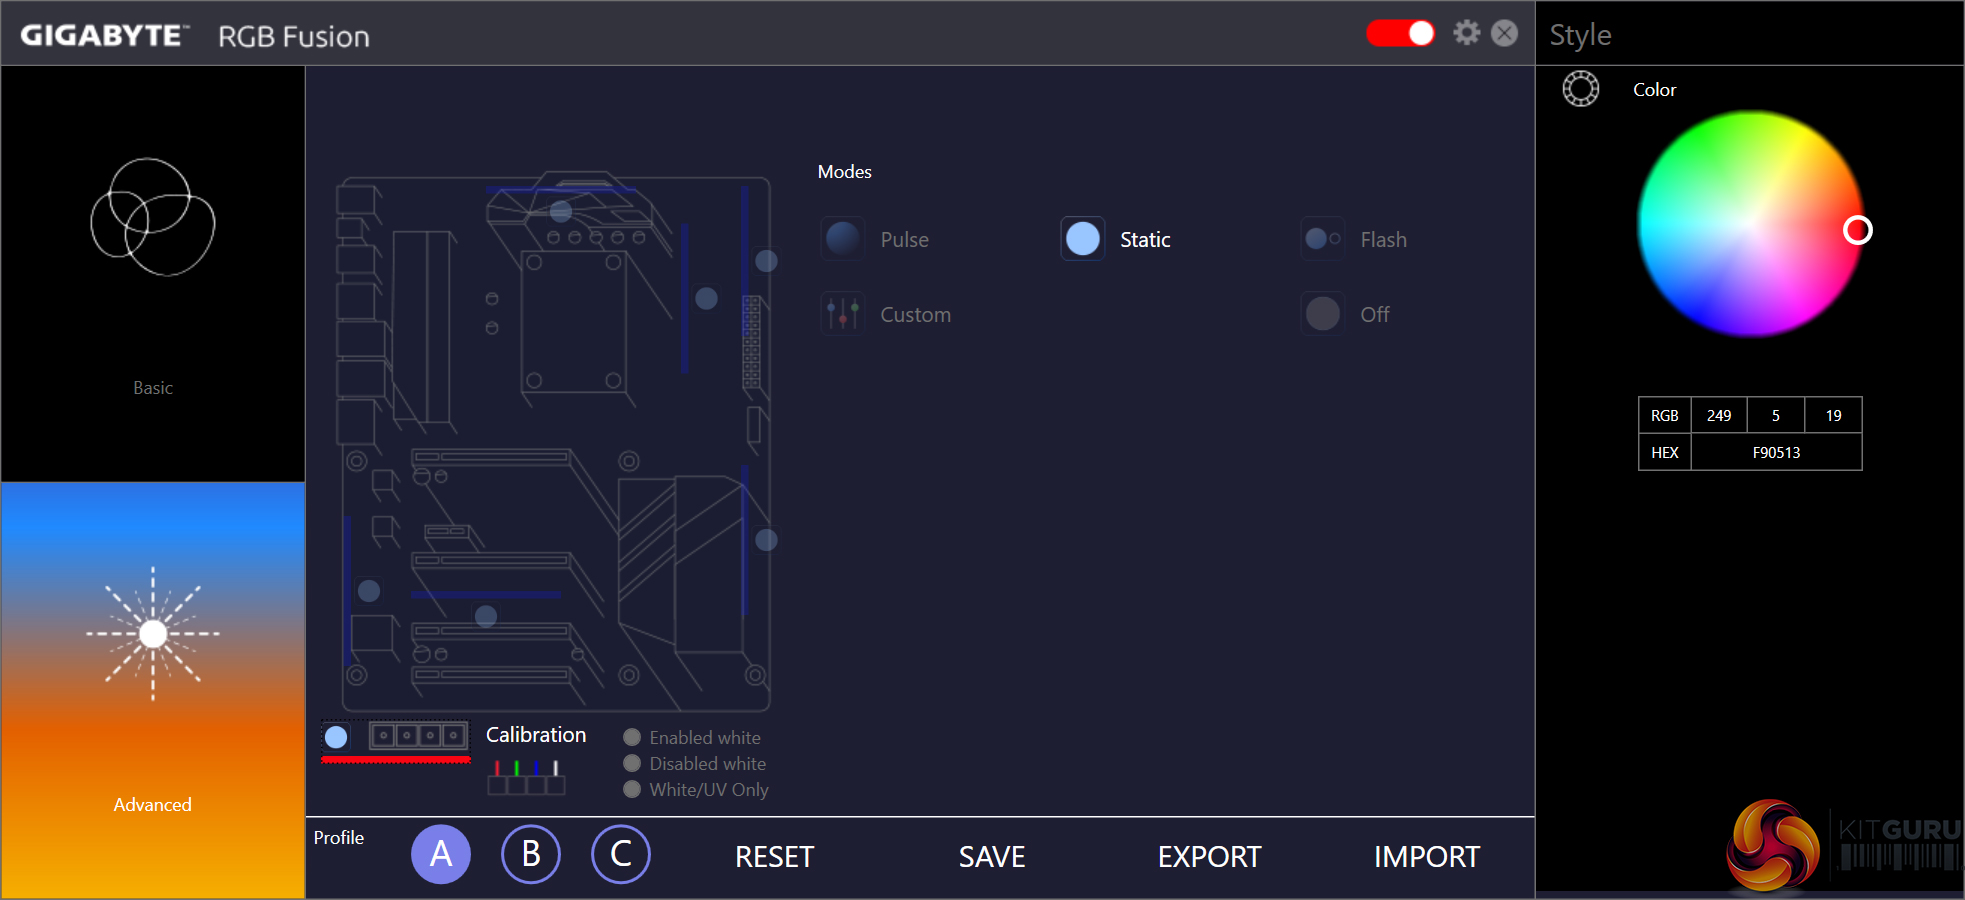Select the Custom mode icon

pyautogui.click(x=843, y=314)
